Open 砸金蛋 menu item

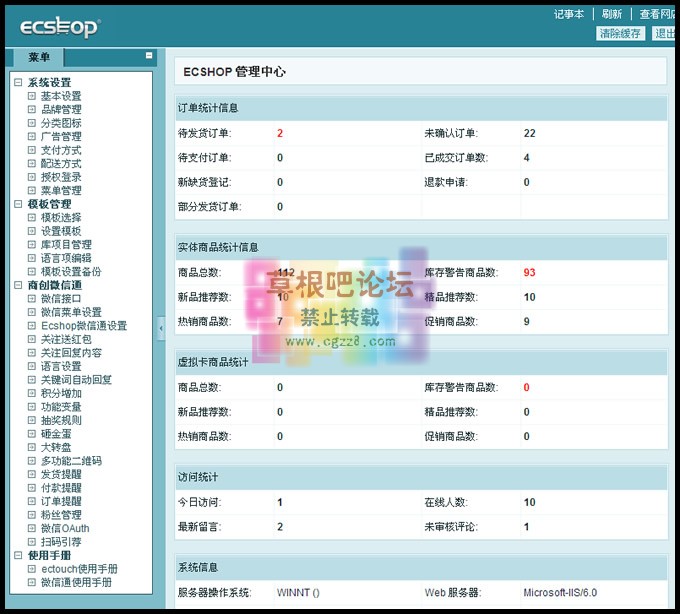tap(56, 434)
